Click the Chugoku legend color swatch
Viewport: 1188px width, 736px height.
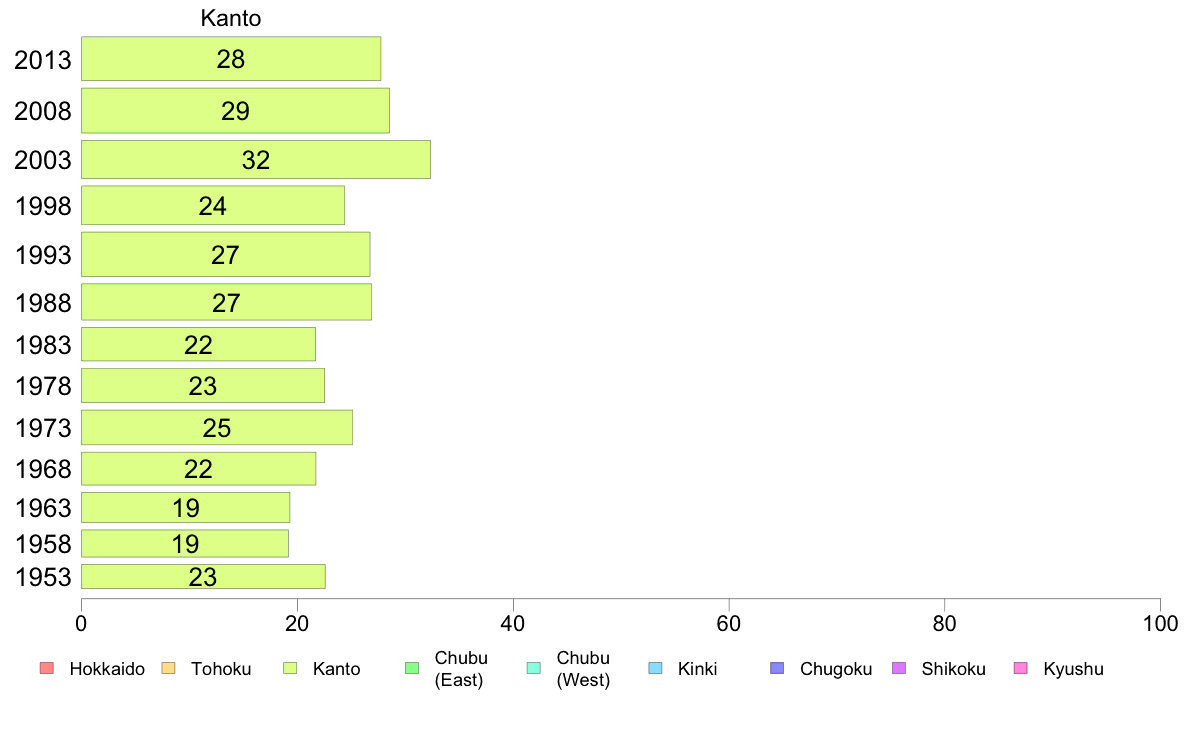click(x=777, y=668)
